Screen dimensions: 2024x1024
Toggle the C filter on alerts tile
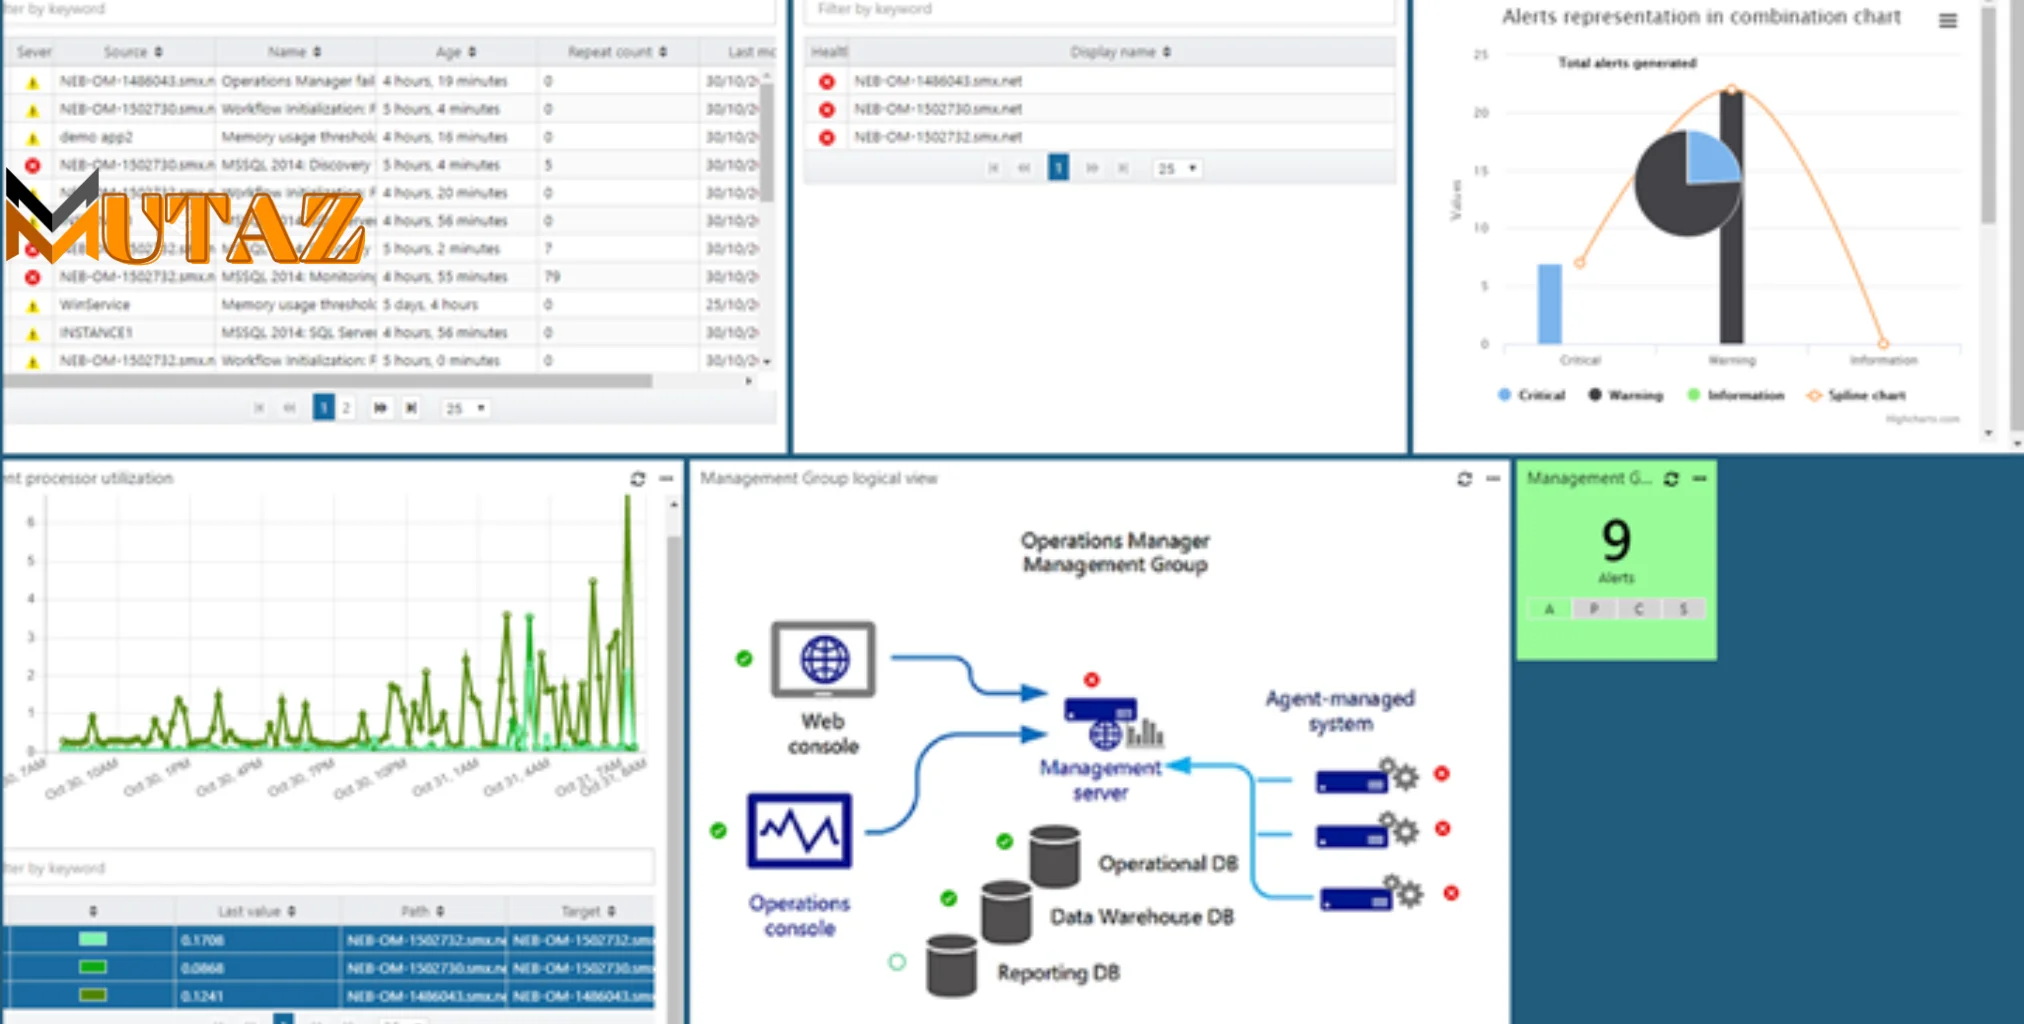[x=1639, y=609]
